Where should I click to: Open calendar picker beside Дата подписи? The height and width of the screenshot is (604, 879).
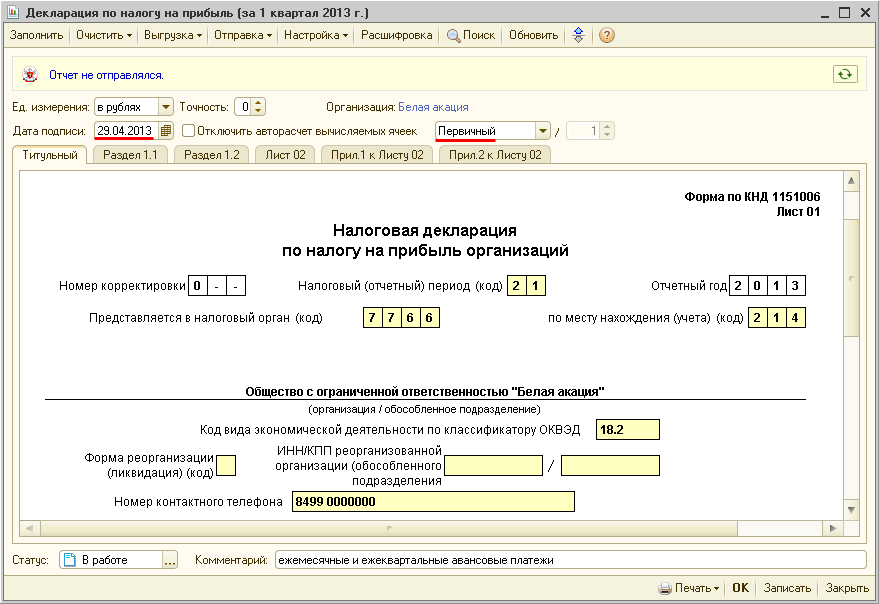pos(166,131)
